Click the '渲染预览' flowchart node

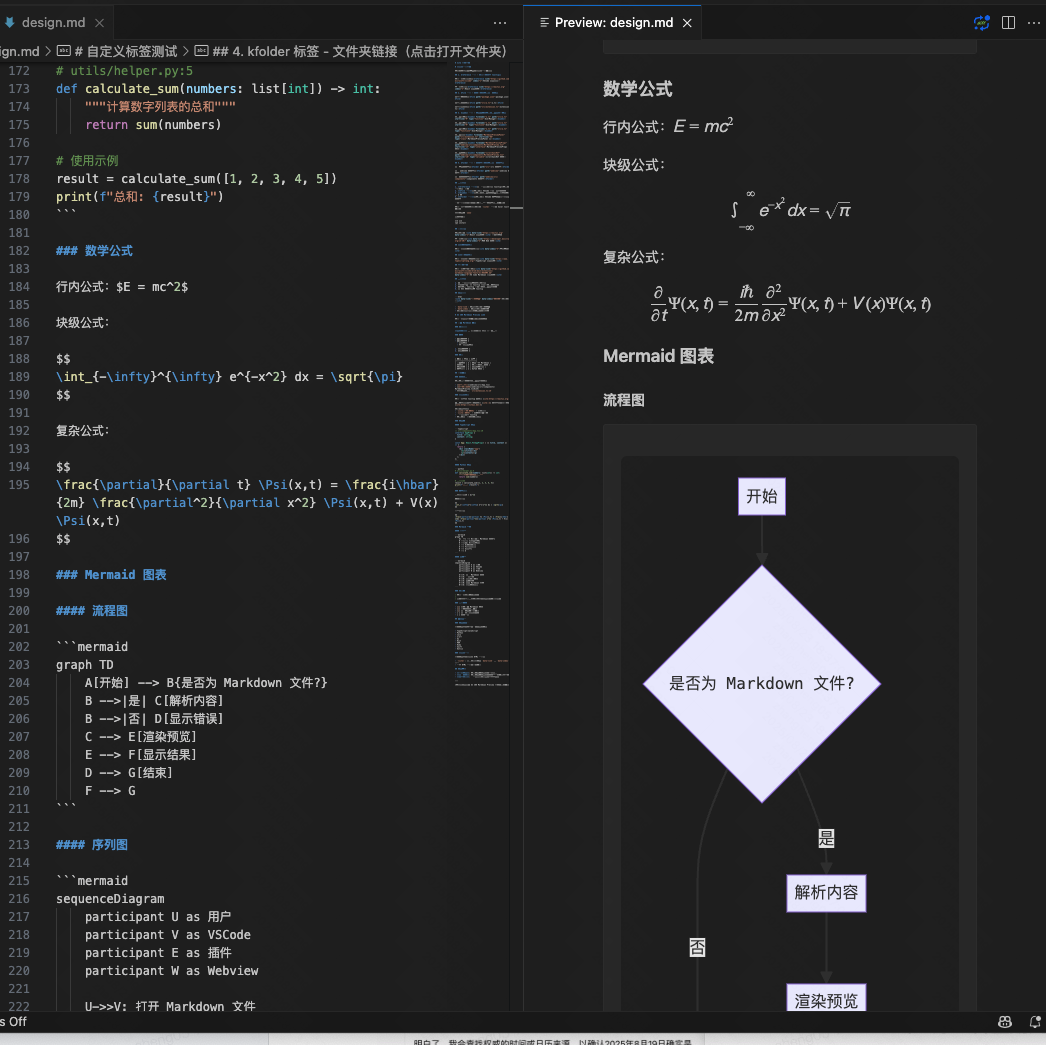(x=826, y=998)
